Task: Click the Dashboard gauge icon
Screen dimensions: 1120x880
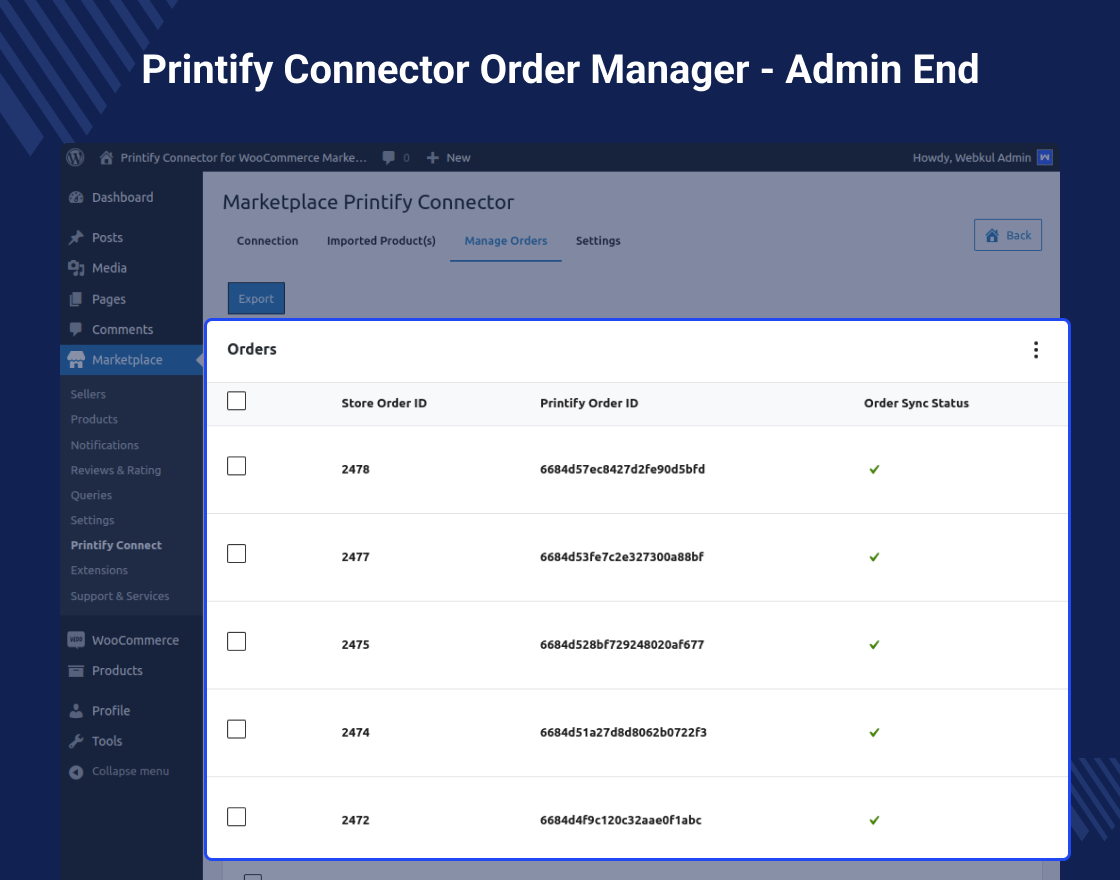Action: [76, 198]
